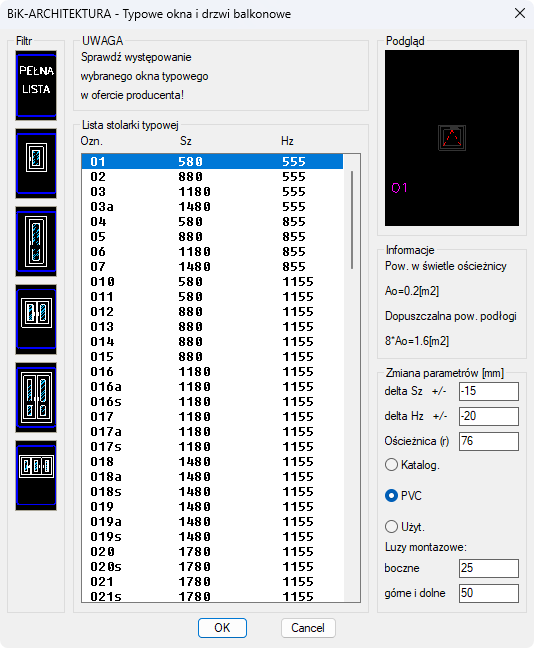Select the PVC radio button

pyautogui.click(x=391, y=496)
